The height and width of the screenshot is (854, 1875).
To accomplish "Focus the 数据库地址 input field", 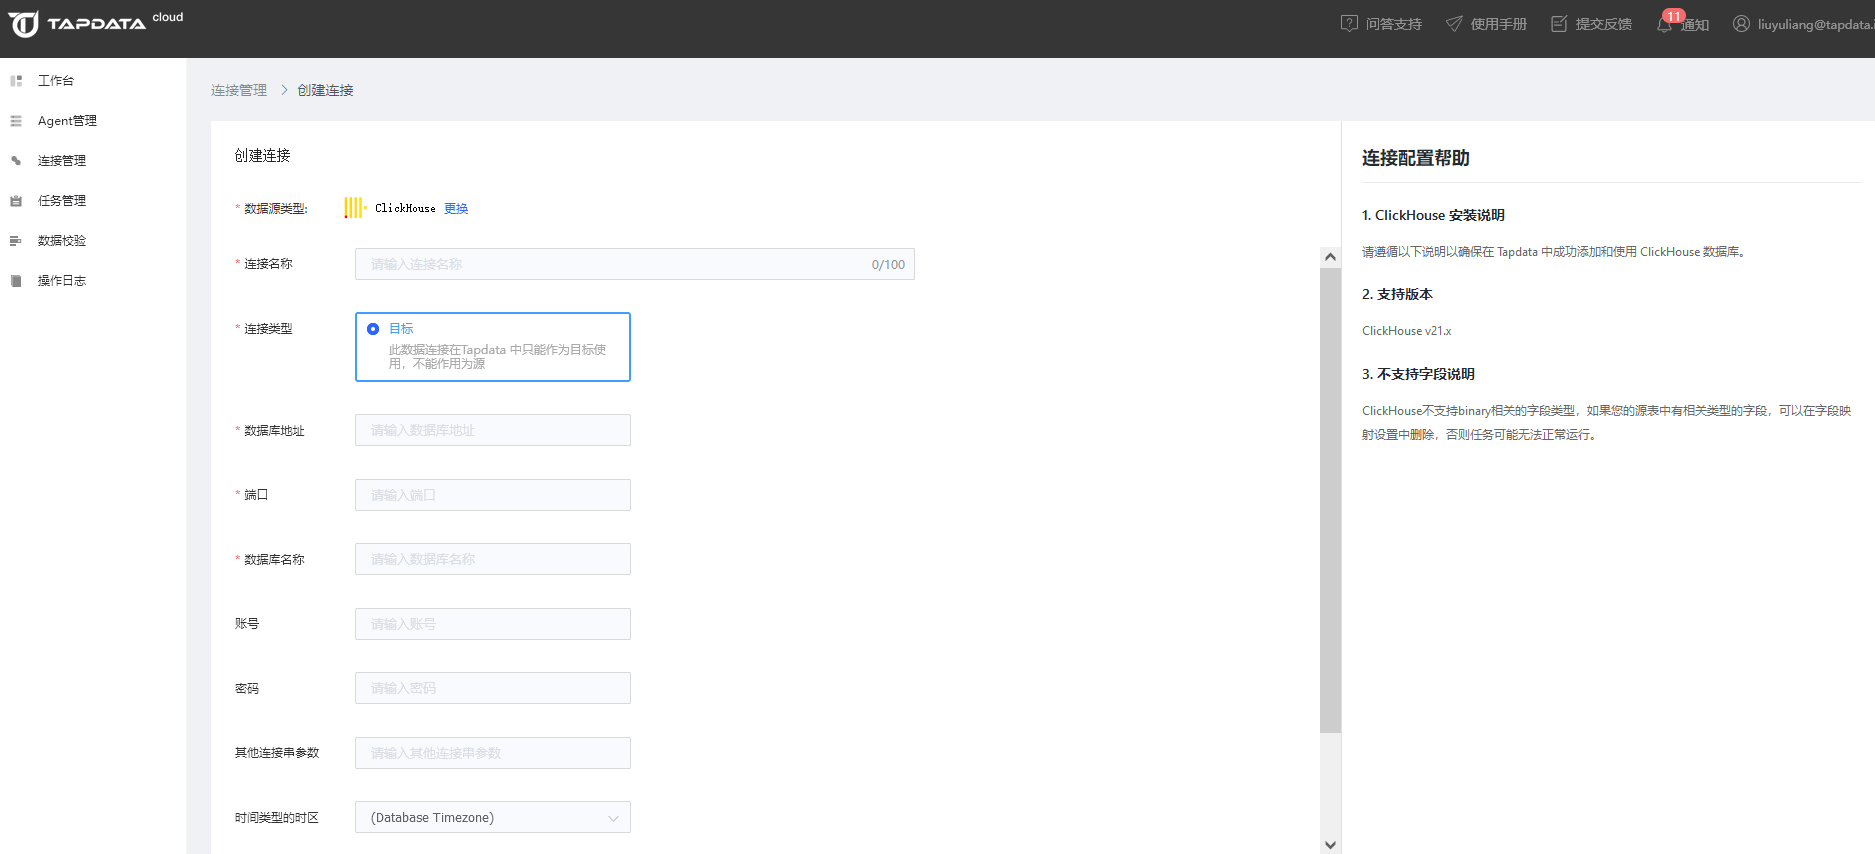I will click(493, 430).
